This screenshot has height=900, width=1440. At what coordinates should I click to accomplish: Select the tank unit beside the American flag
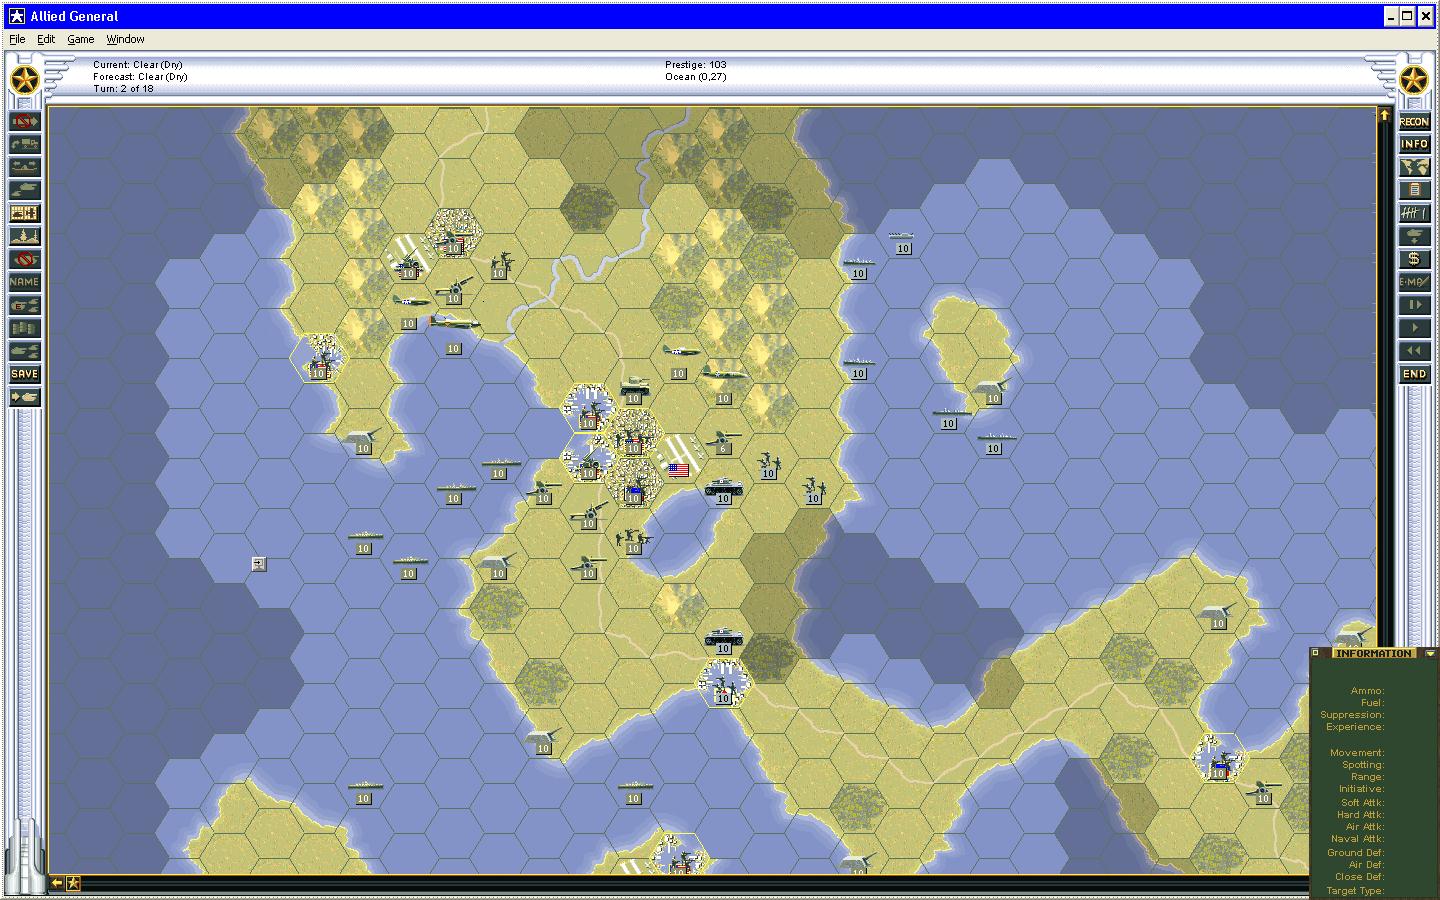(x=723, y=488)
